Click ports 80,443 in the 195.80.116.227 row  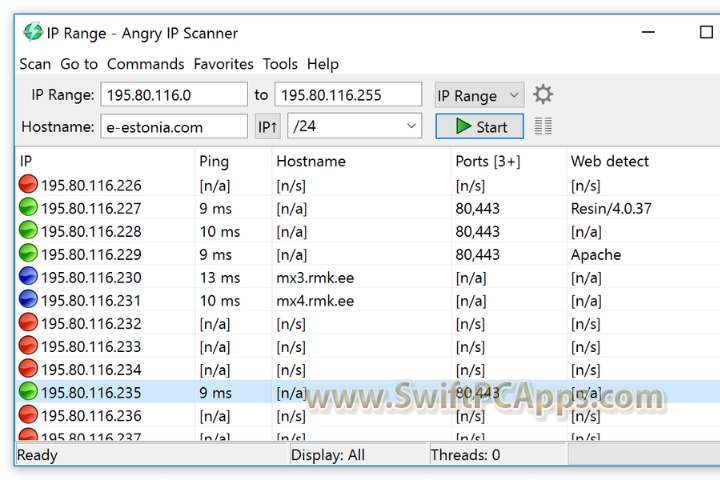coord(477,209)
